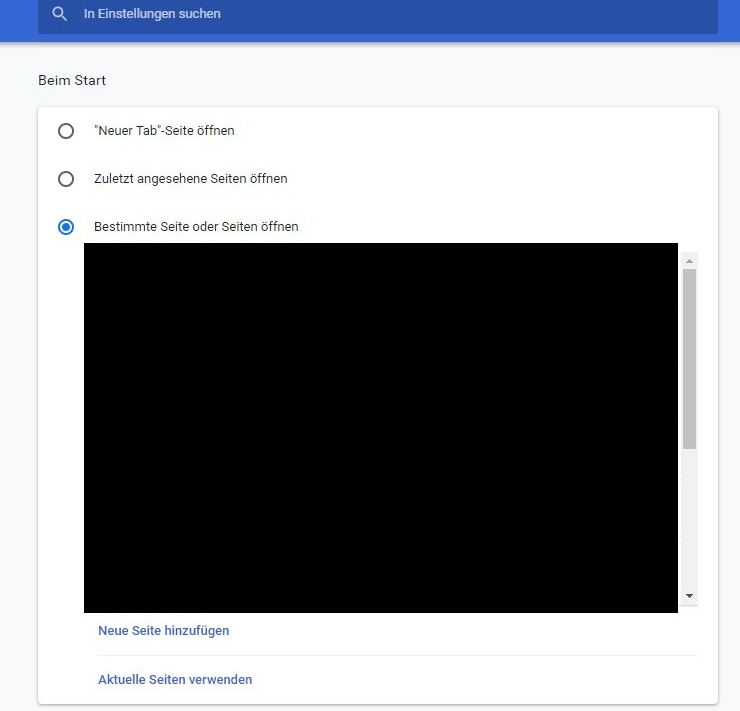Click the scrollbar down arrow of pages list
This screenshot has height=711, width=740.
tap(690, 596)
